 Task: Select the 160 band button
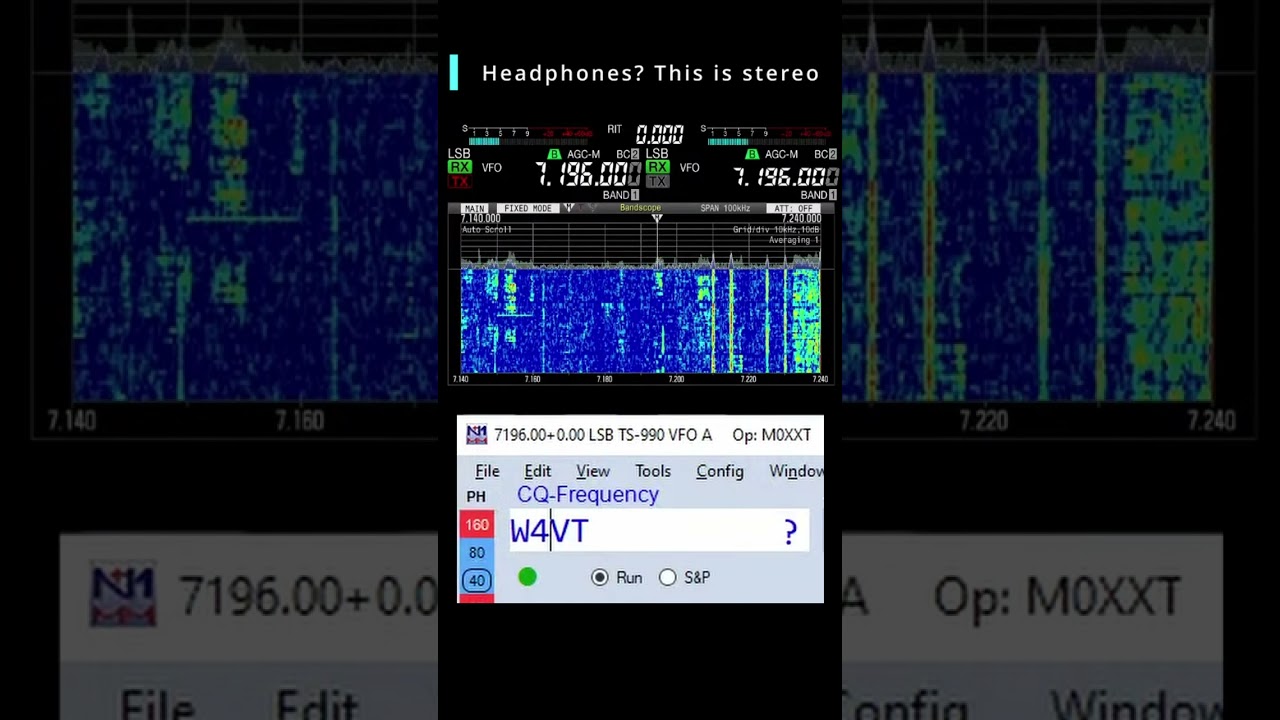pos(476,525)
